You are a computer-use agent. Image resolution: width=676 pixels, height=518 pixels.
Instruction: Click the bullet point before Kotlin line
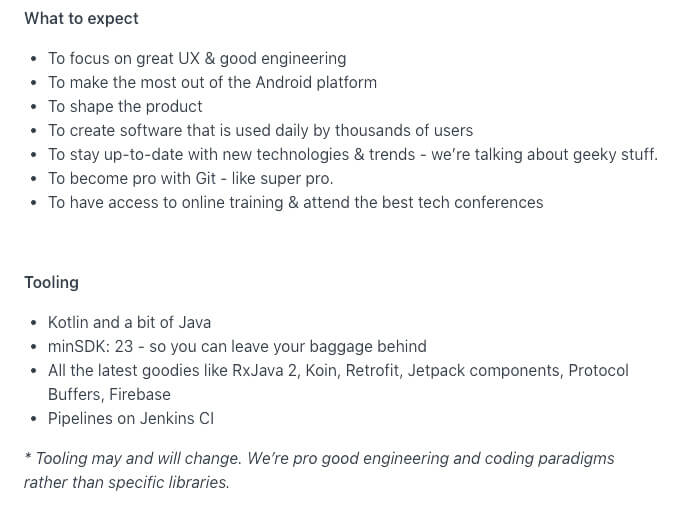(x=34, y=323)
